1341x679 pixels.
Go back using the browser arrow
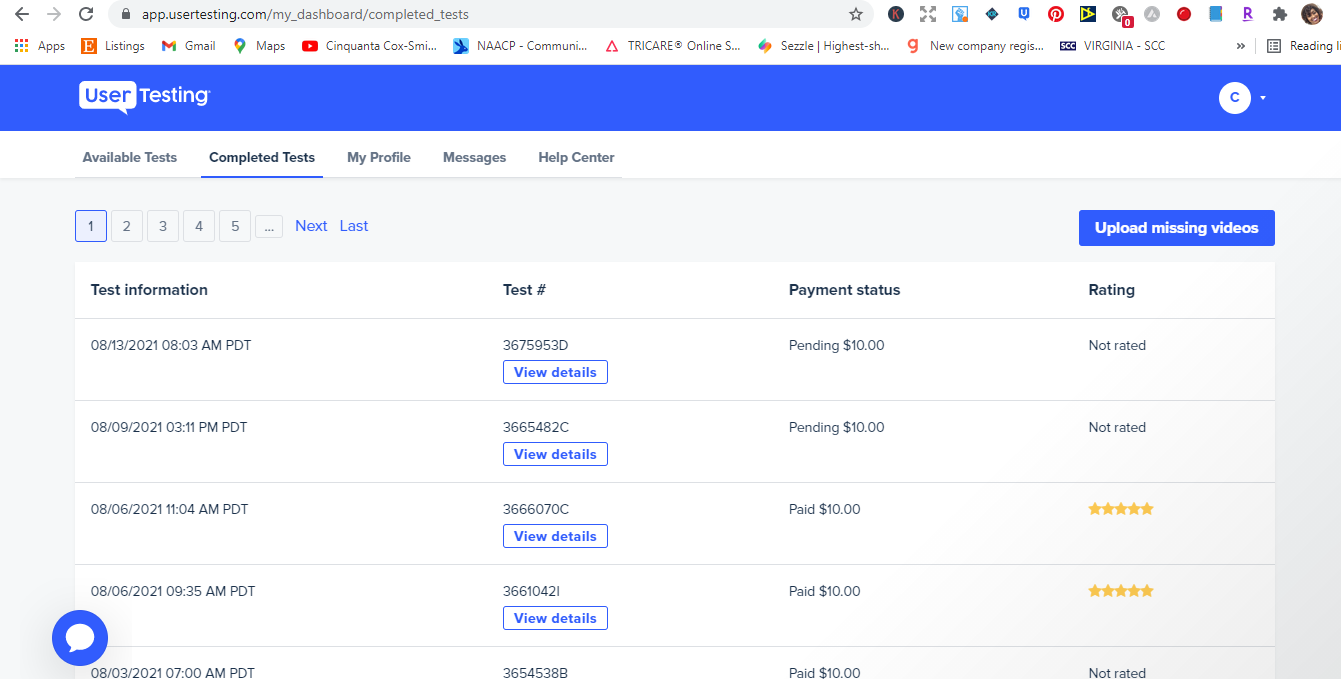21,14
